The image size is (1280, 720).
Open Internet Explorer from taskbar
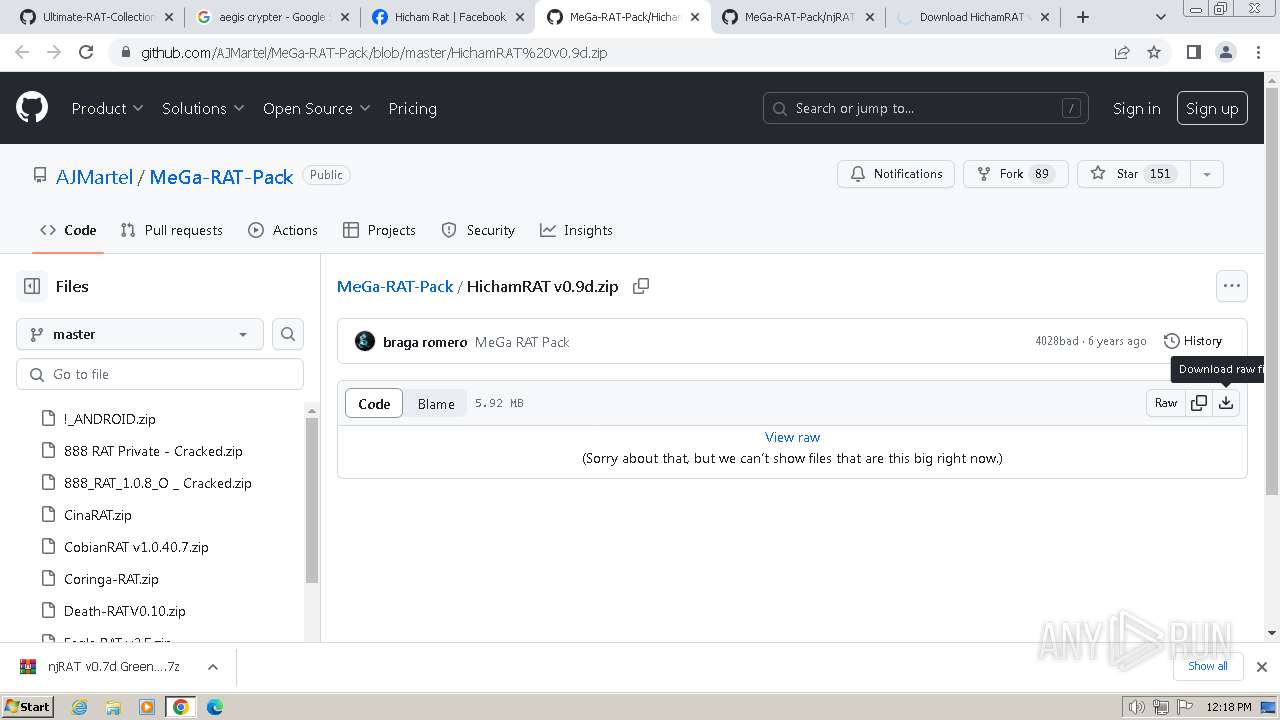pyautogui.click(x=80, y=707)
